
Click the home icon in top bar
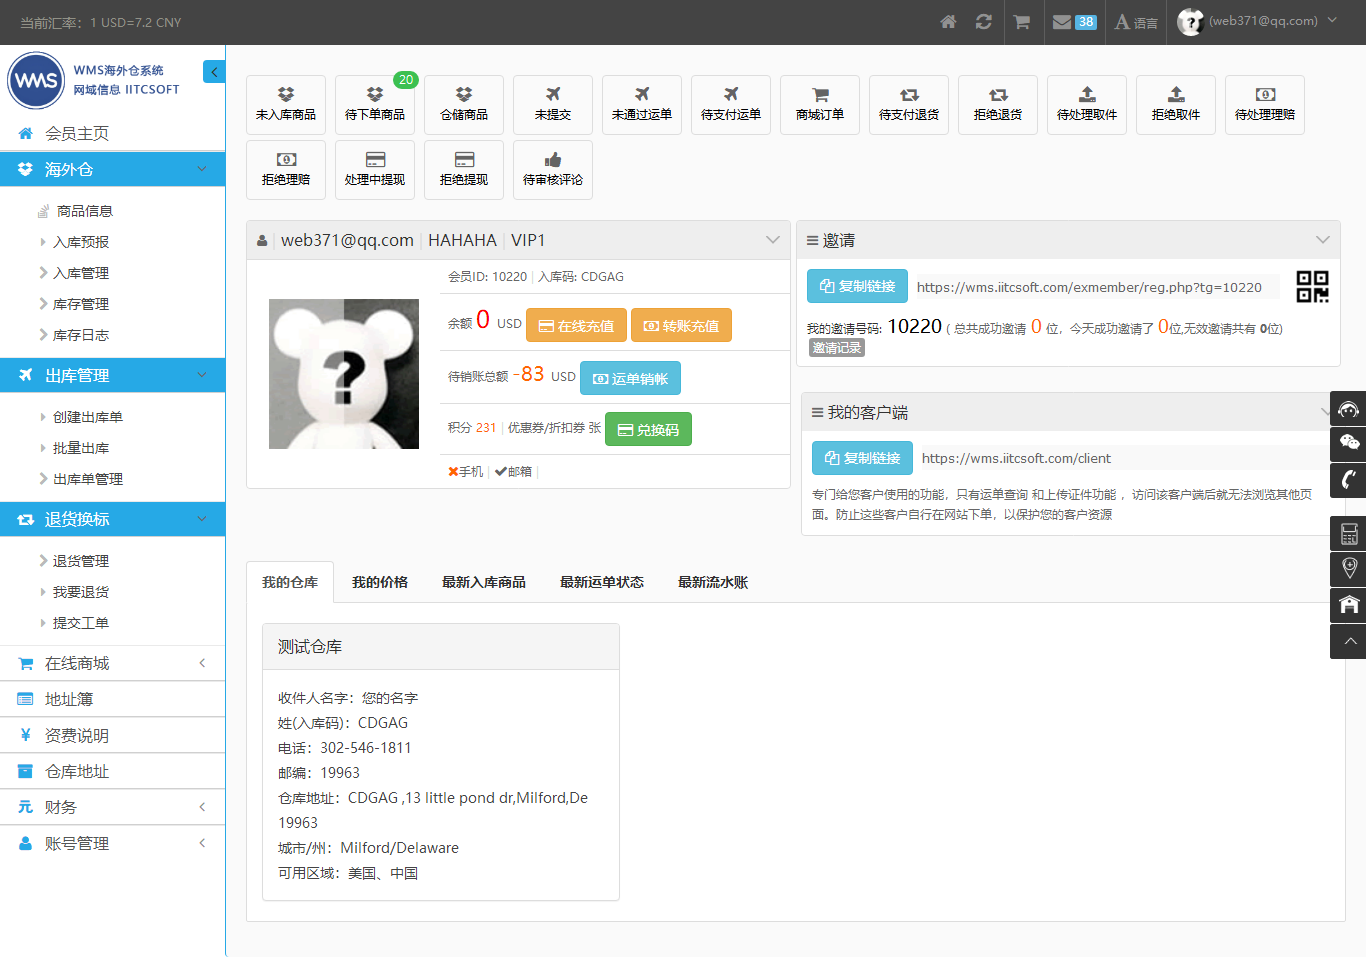tap(948, 22)
